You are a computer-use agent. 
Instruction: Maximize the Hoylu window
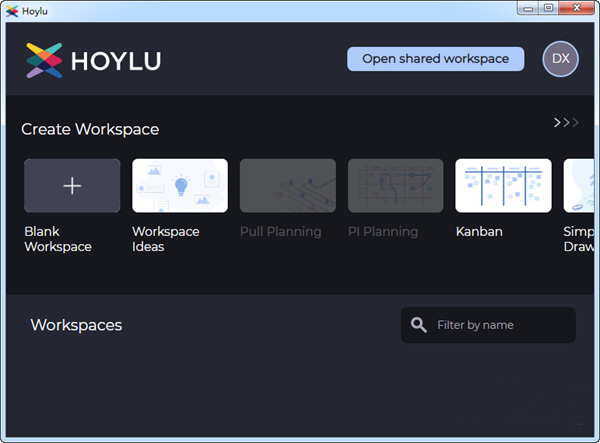tap(548, 8)
